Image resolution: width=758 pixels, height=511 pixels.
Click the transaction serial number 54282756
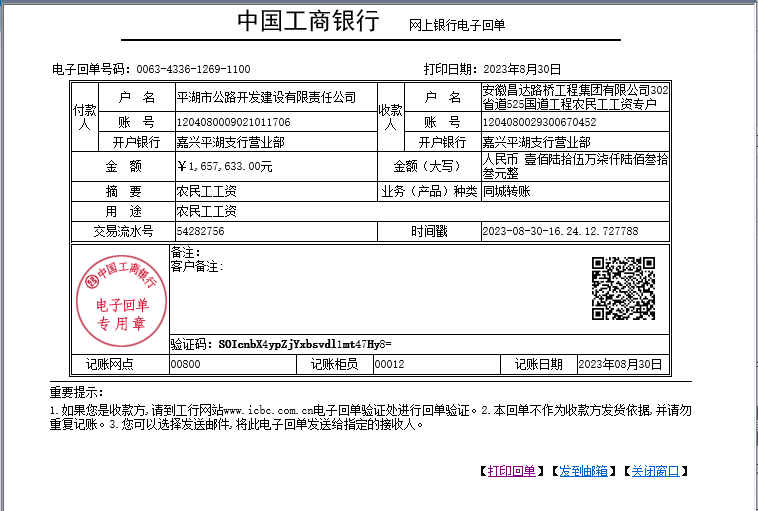tap(200, 231)
